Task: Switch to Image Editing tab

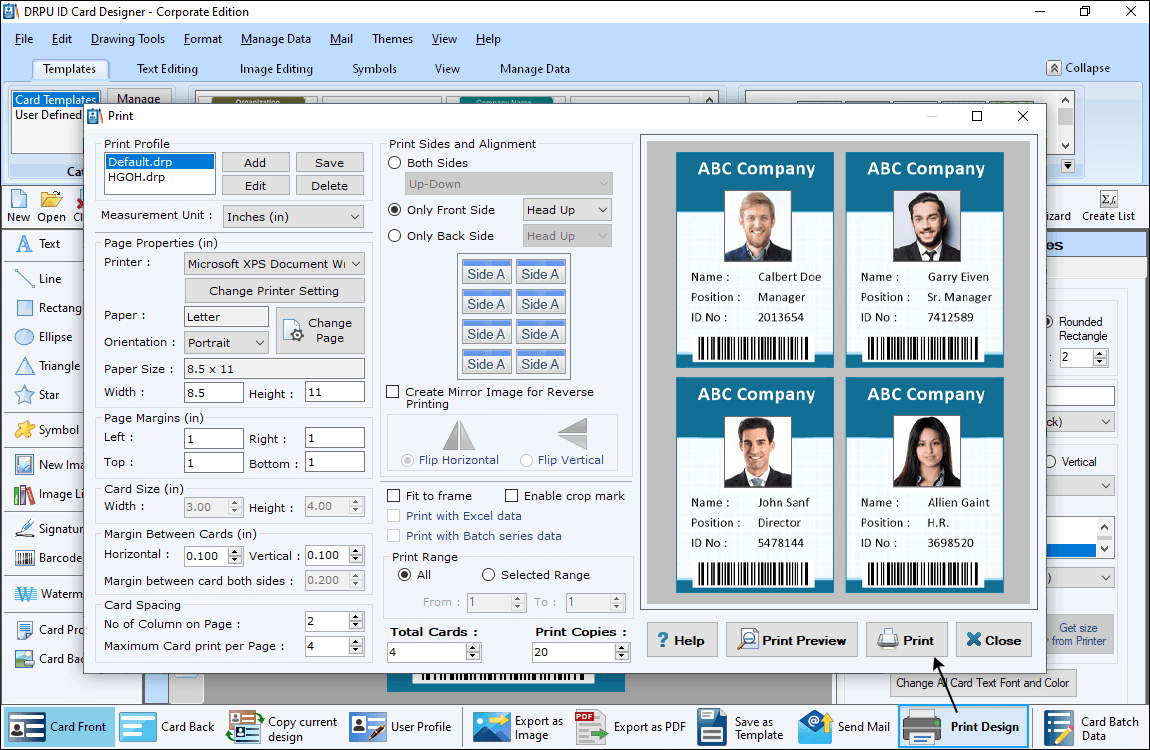Action: click(276, 69)
